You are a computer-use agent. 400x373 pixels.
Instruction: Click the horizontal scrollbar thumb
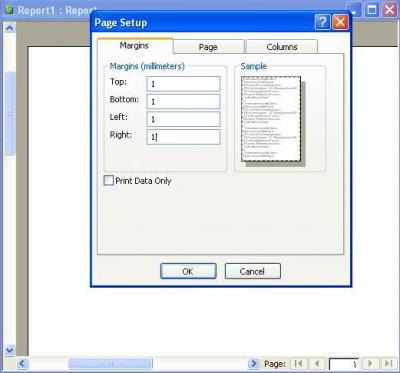point(110,363)
